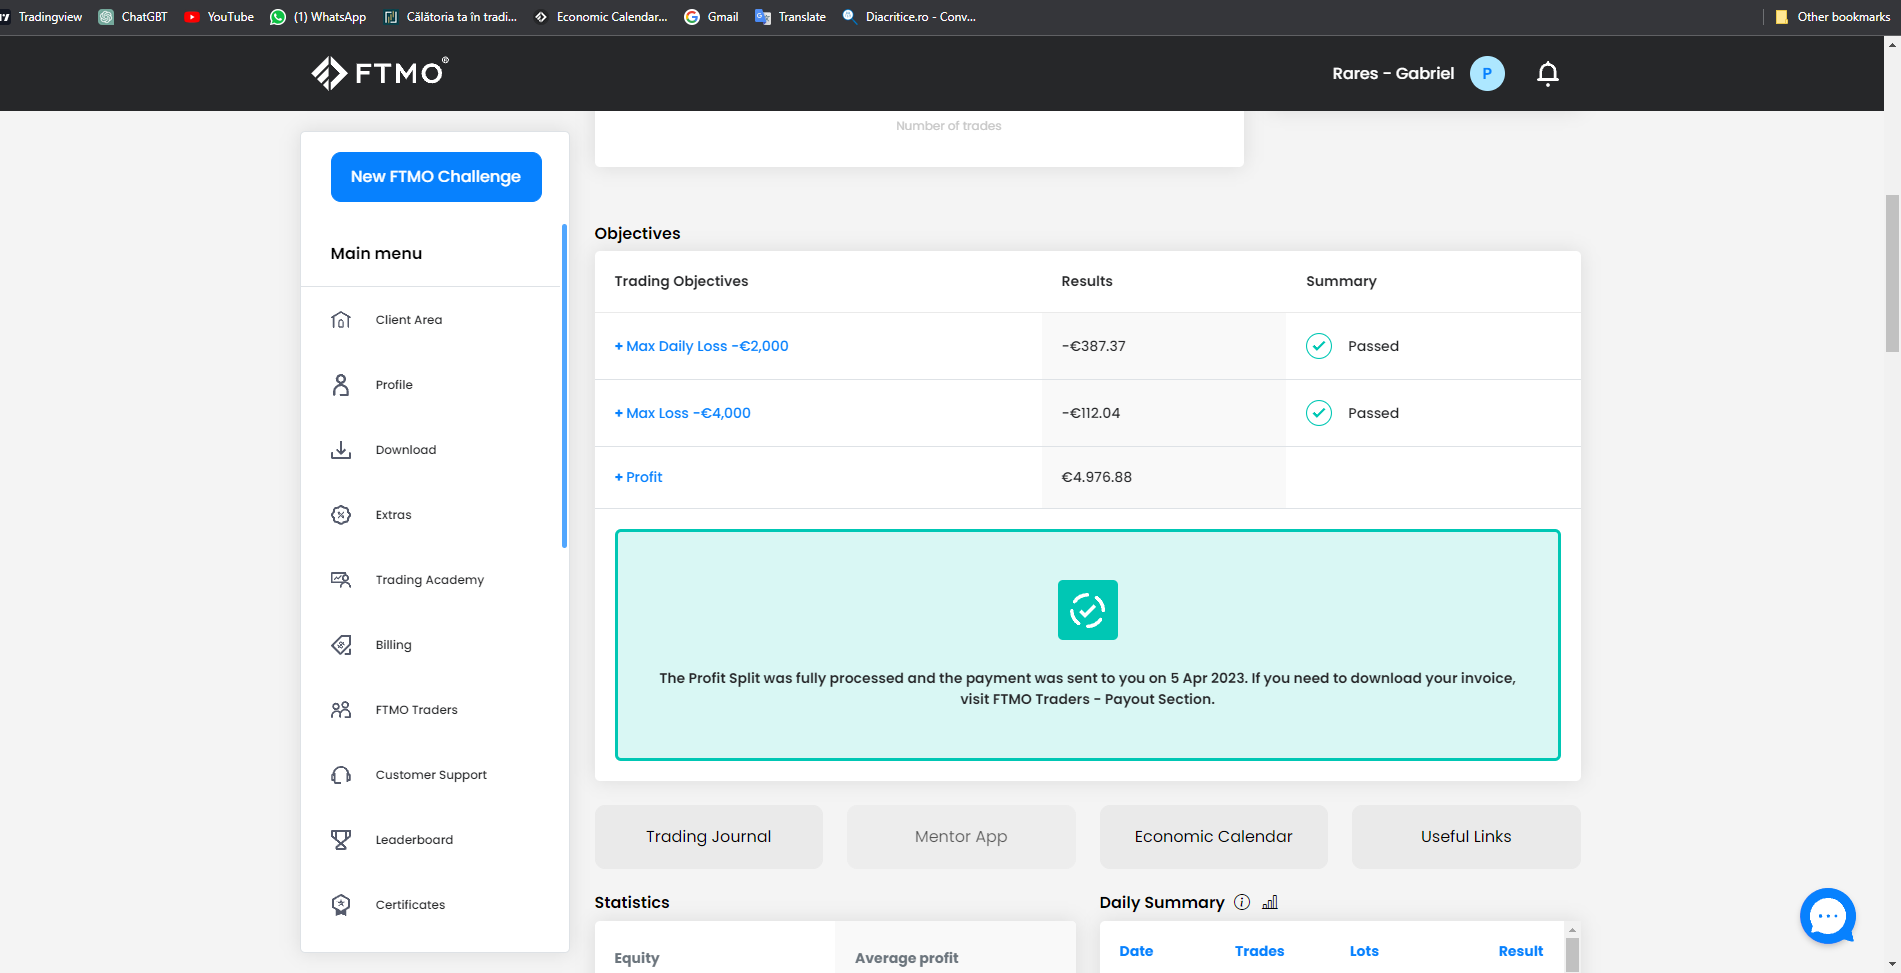Expand the Max Daily Loss objective
The width and height of the screenshot is (1901, 973).
(x=701, y=346)
